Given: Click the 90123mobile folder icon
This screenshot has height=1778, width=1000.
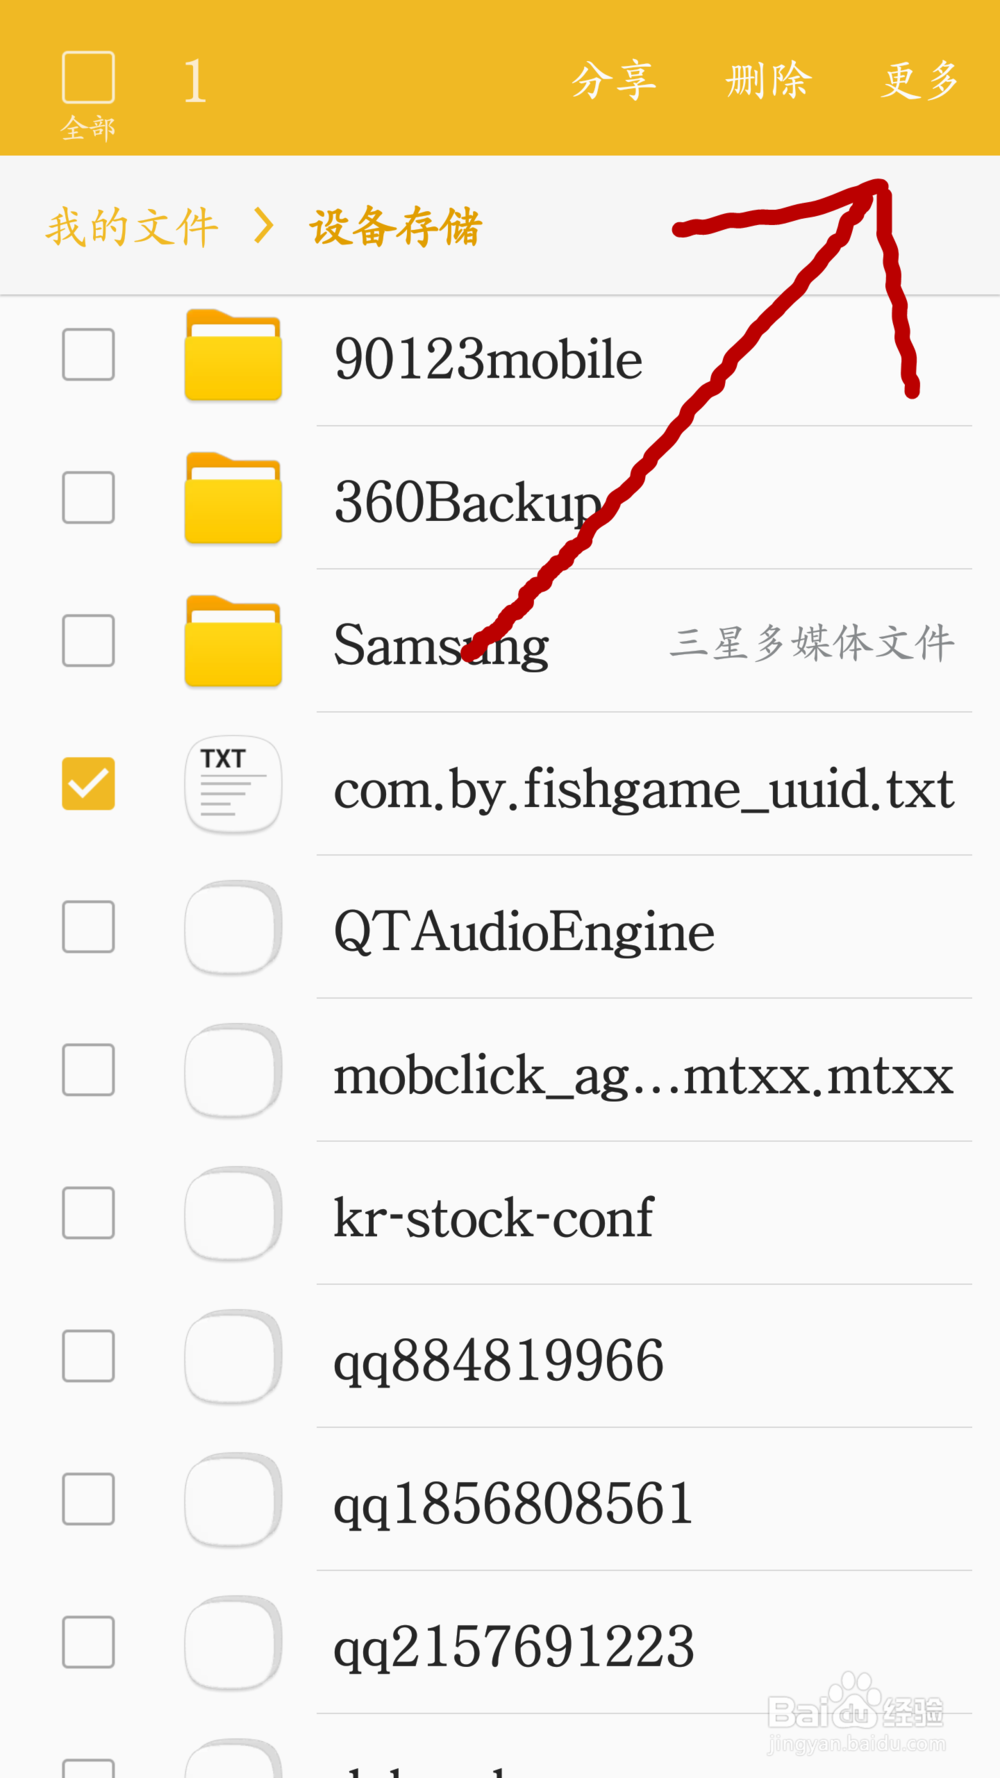Looking at the screenshot, I should pos(233,355).
